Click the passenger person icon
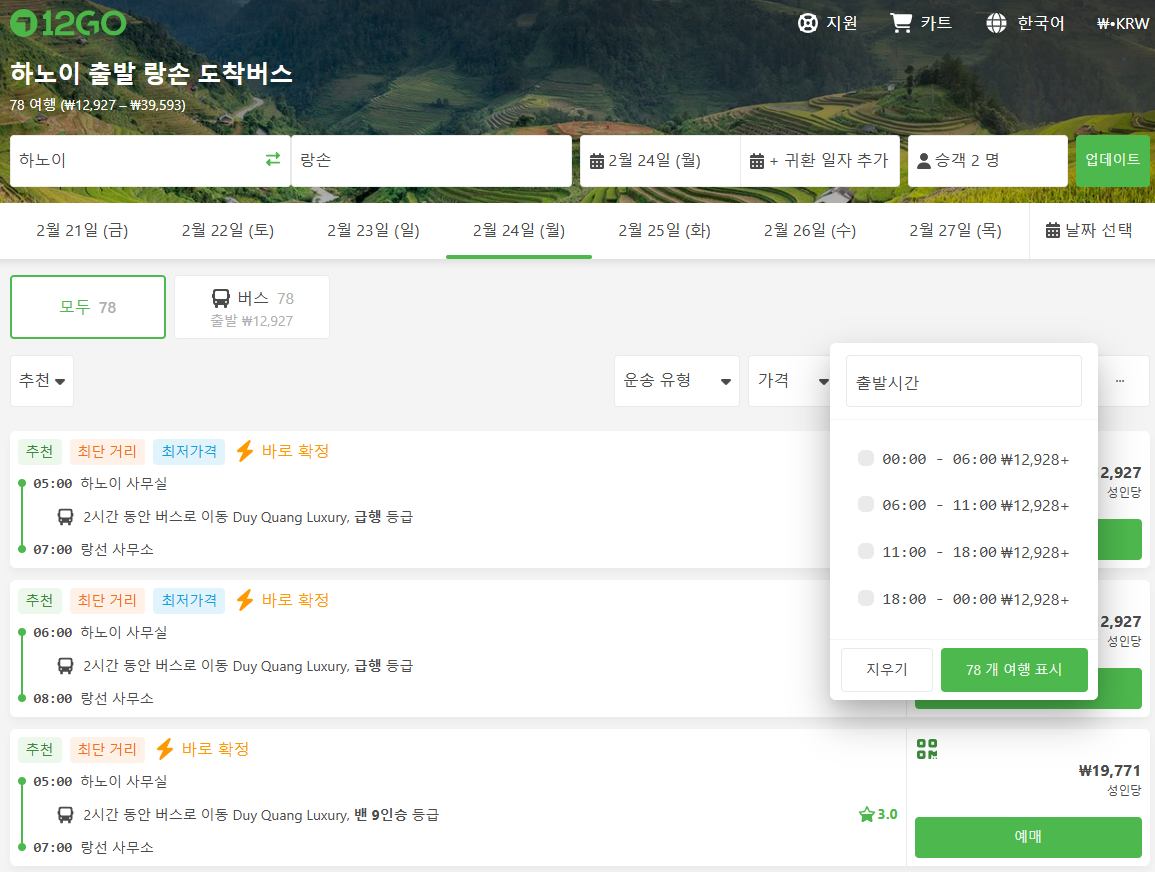1155x872 pixels. tap(924, 161)
